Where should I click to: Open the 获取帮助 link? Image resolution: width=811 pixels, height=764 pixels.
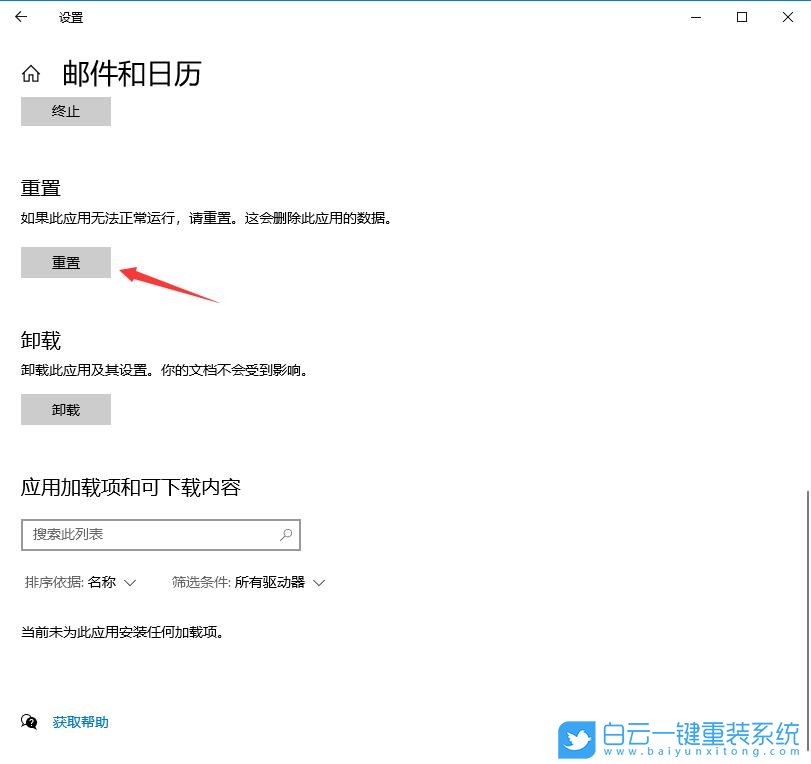pos(80,722)
